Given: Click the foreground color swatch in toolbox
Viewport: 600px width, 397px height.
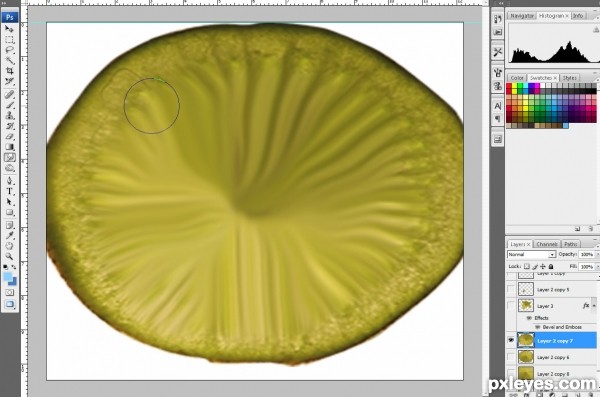Looking at the screenshot, I should [x=8, y=277].
